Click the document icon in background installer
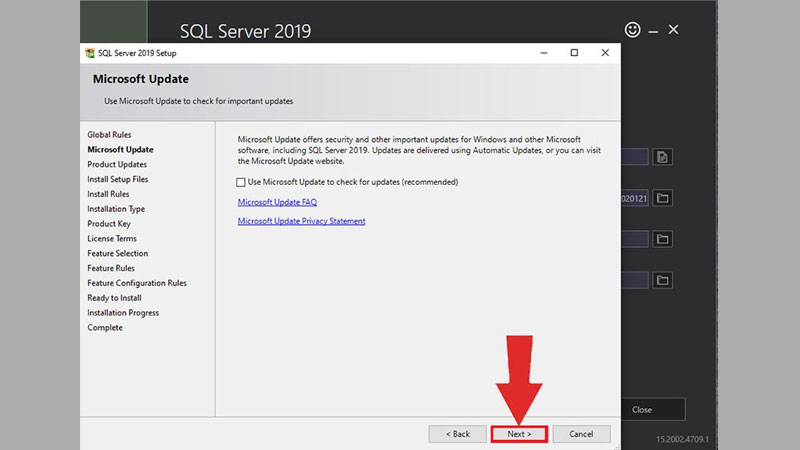Image resolution: width=800 pixels, height=450 pixels. click(x=662, y=157)
